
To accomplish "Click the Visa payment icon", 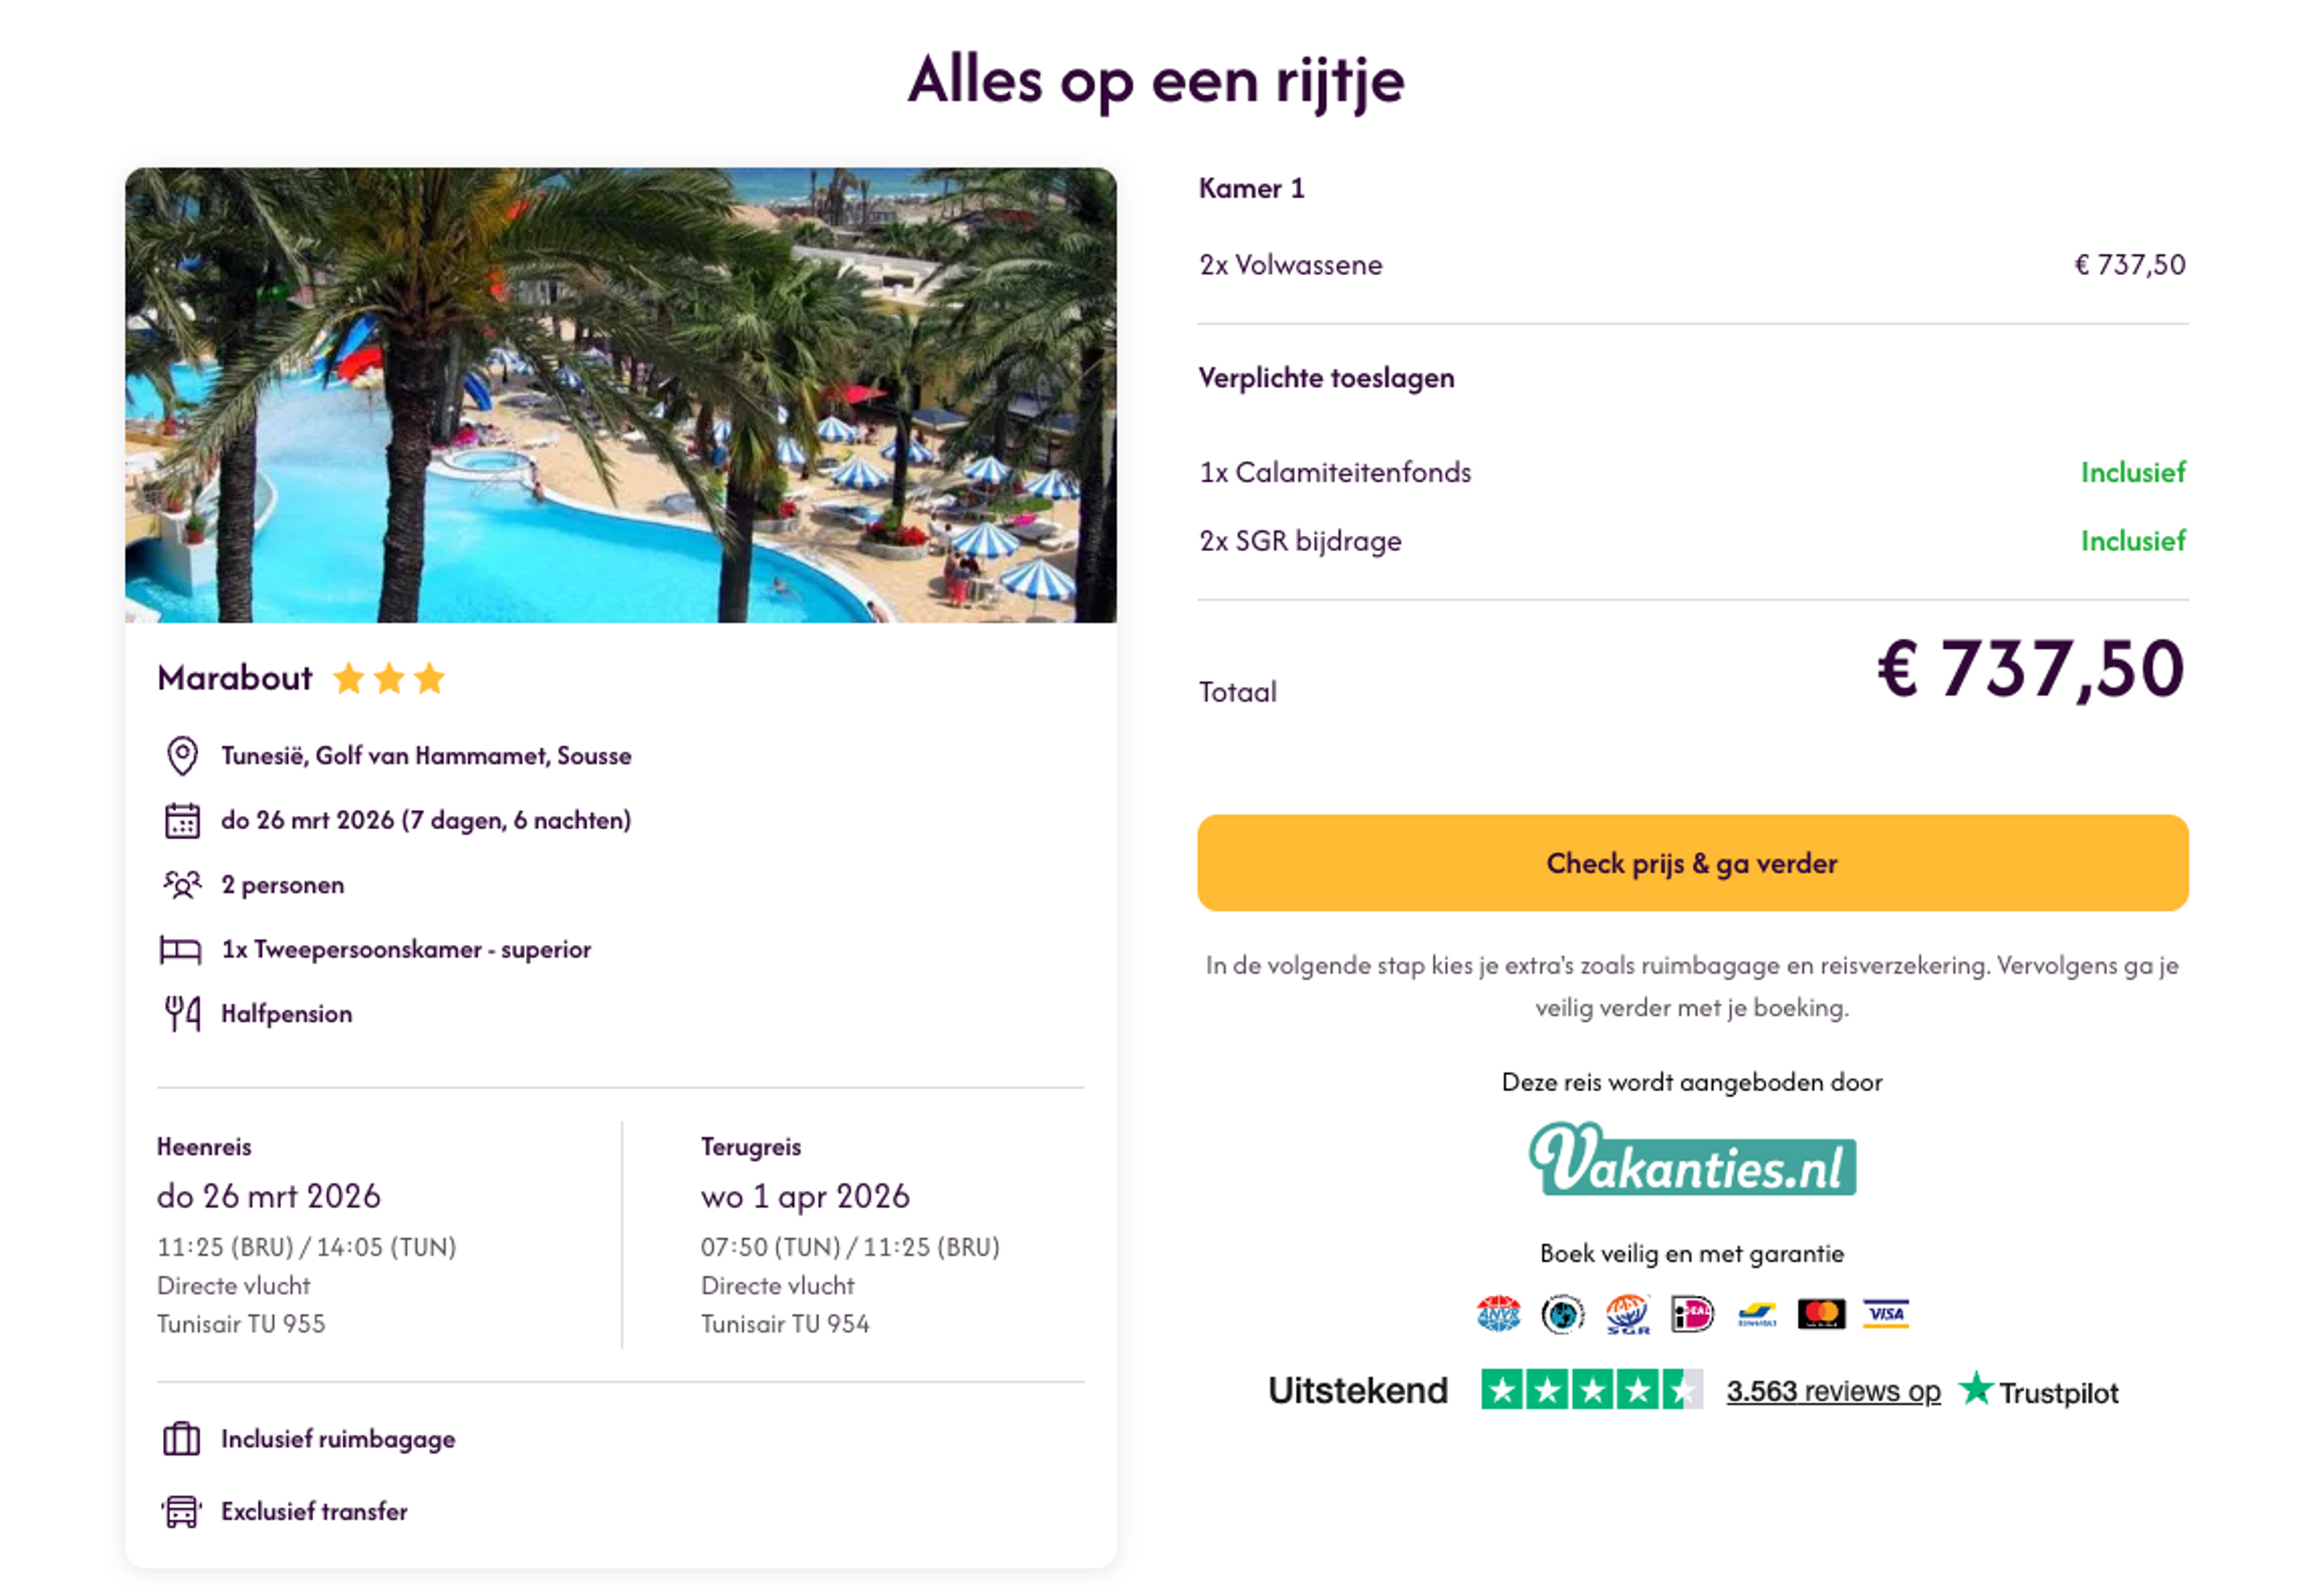I will [1886, 1313].
